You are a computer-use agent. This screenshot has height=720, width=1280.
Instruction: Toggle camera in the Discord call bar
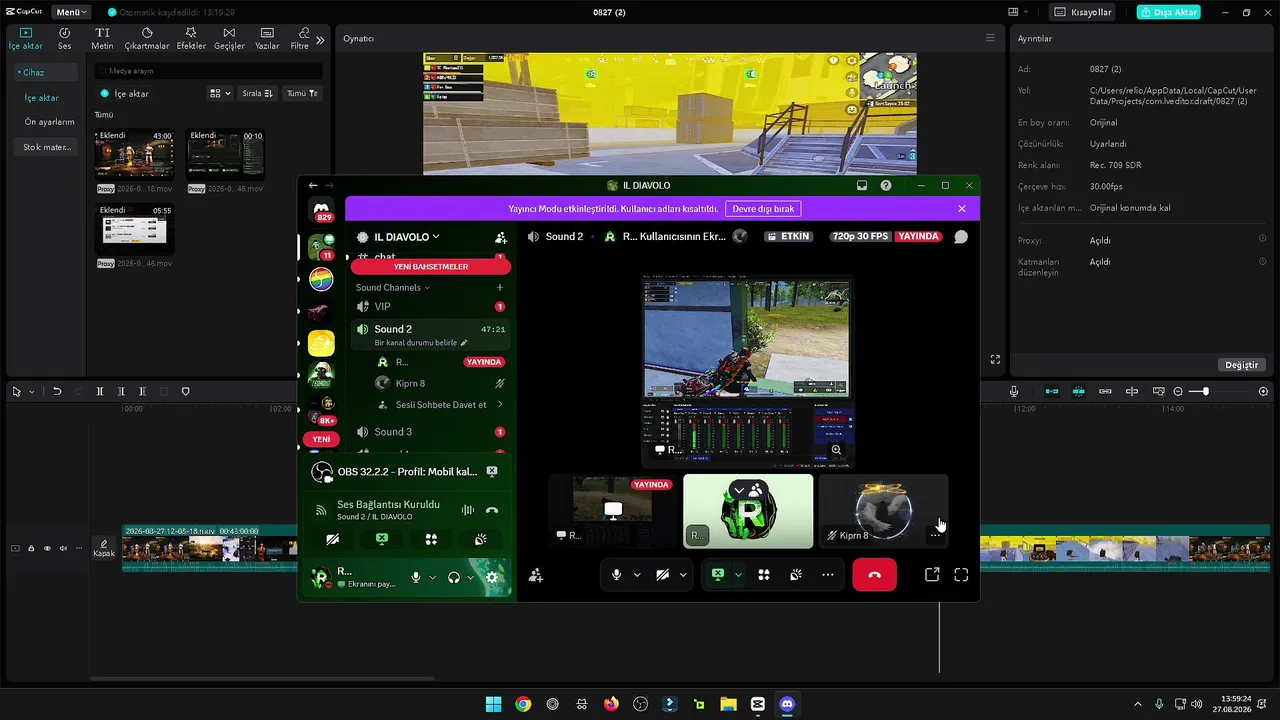coord(662,575)
